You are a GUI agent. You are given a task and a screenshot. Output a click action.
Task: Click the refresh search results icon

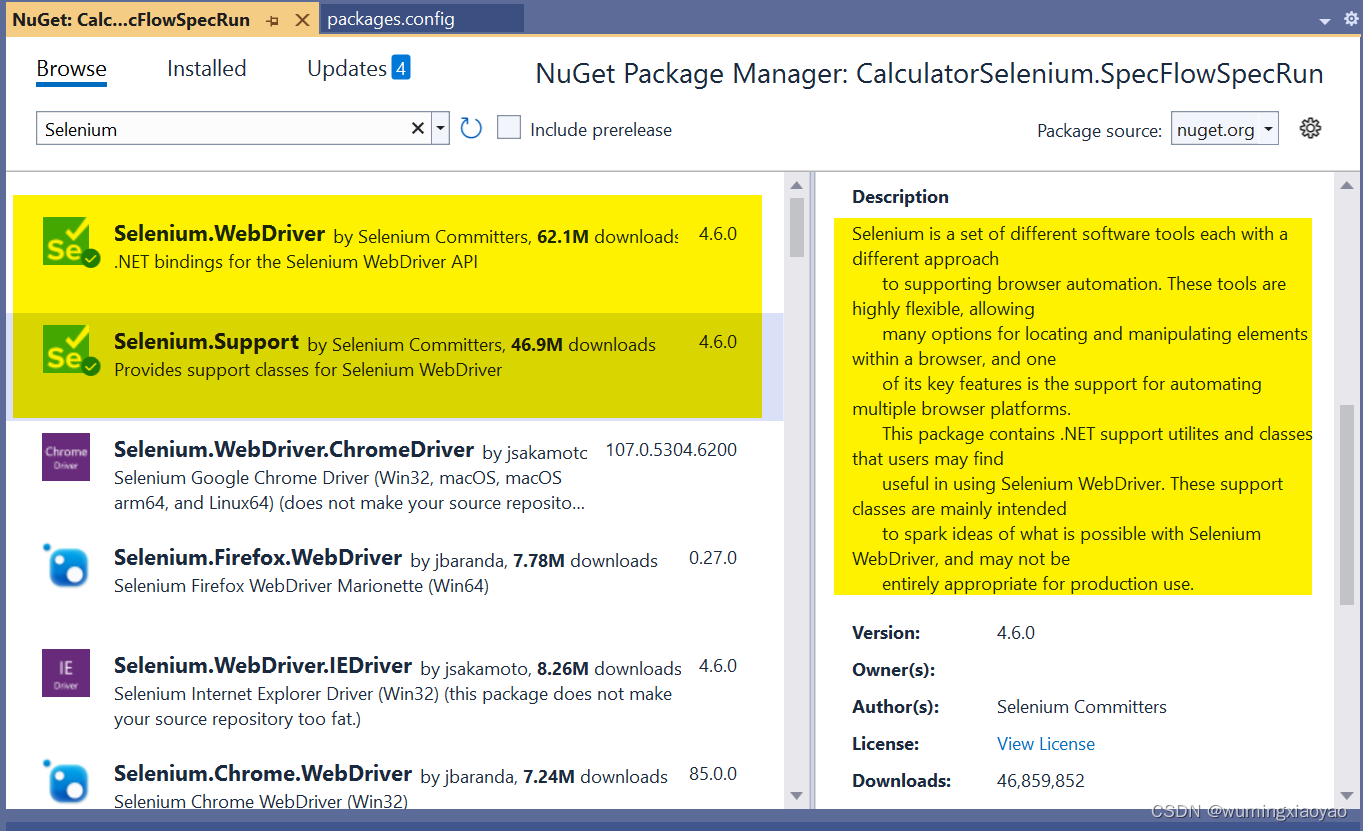point(471,128)
